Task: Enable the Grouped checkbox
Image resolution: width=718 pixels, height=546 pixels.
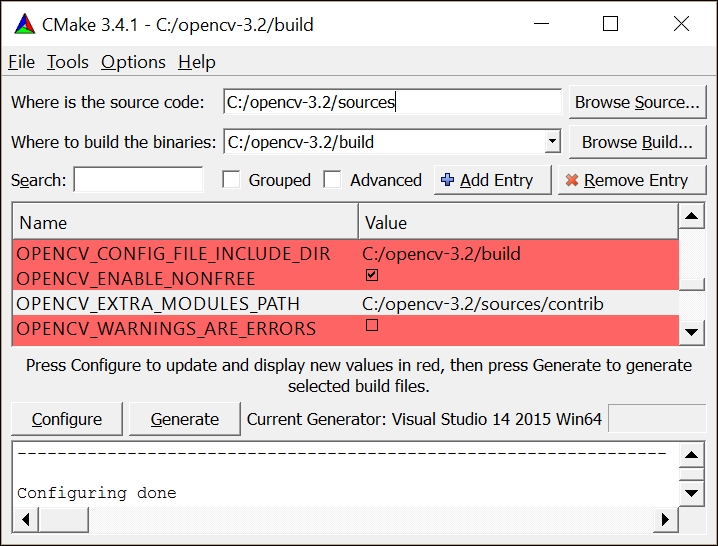Action: coord(231,180)
